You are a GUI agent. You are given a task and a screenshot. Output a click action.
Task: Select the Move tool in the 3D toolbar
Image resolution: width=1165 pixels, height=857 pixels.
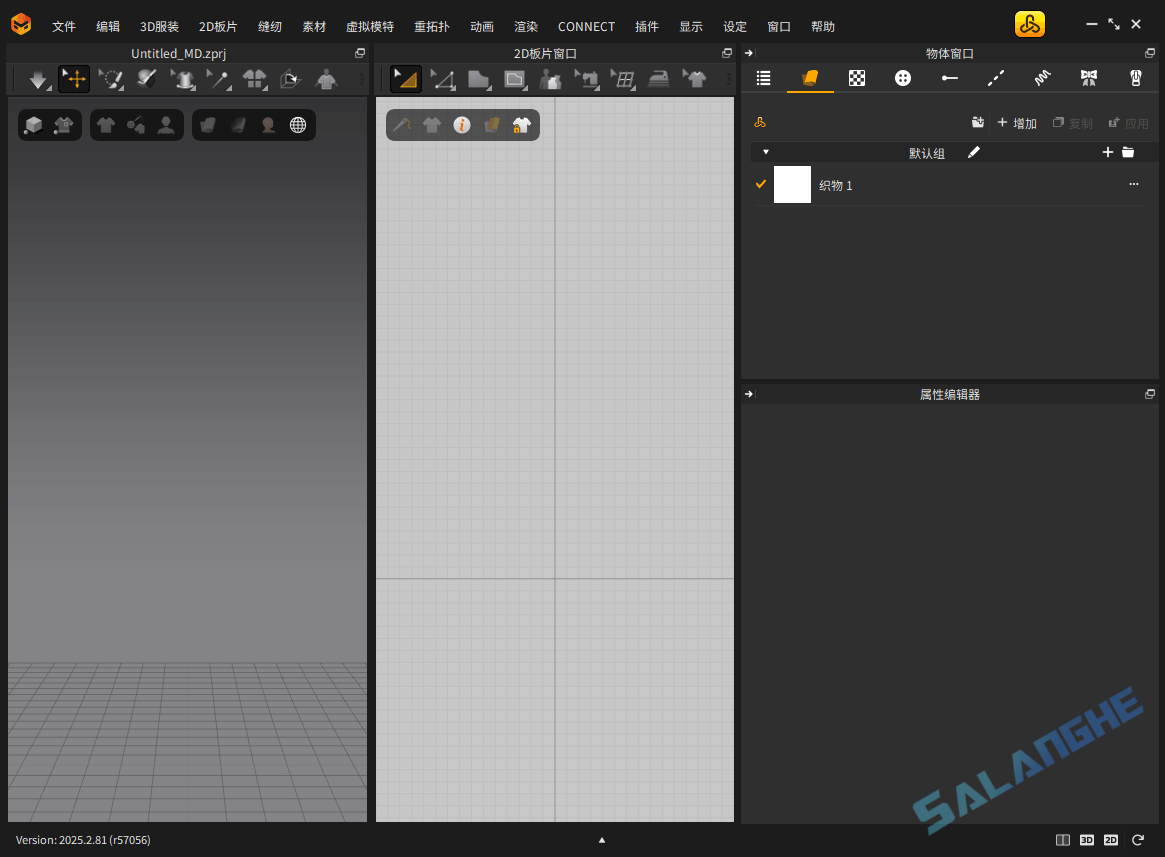pyautogui.click(x=74, y=79)
